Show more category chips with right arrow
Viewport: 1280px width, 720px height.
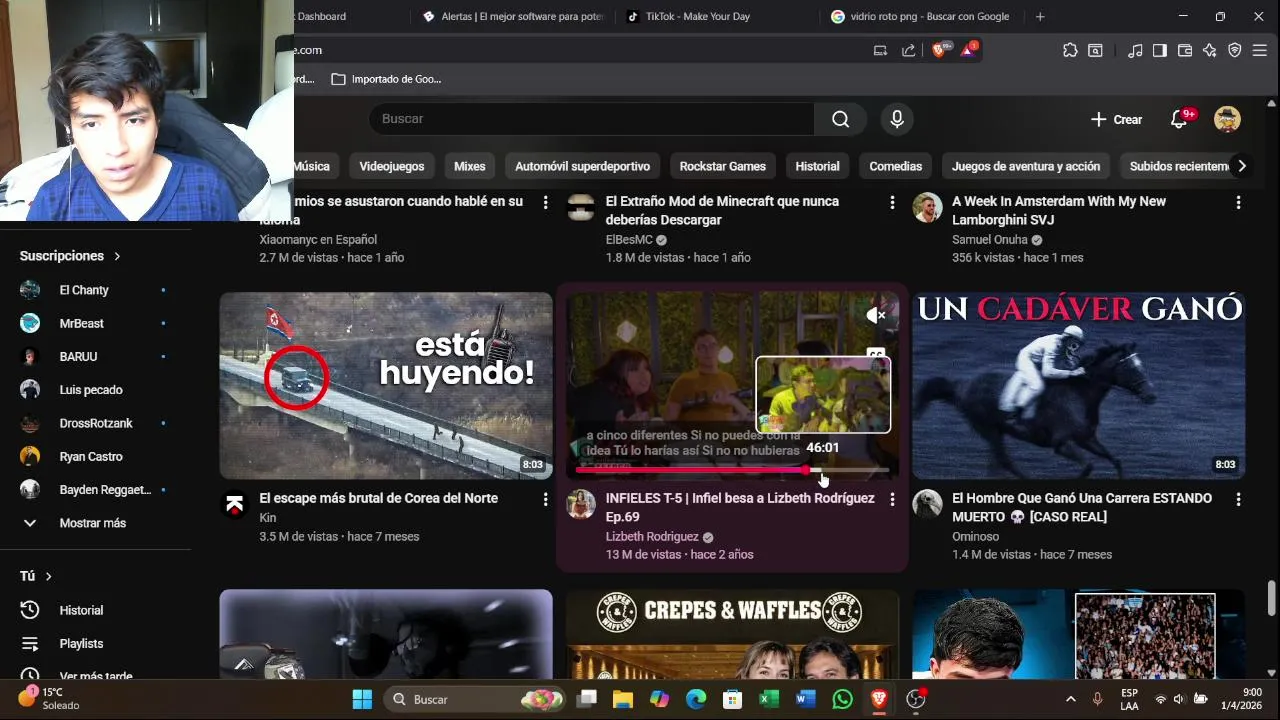1242,166
